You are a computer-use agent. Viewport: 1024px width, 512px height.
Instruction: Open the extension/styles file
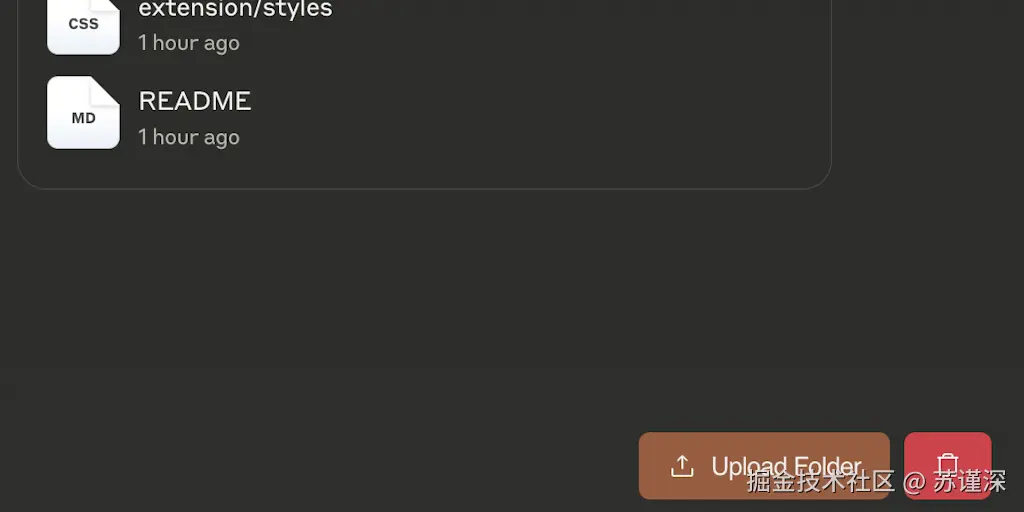coord(235,10)
